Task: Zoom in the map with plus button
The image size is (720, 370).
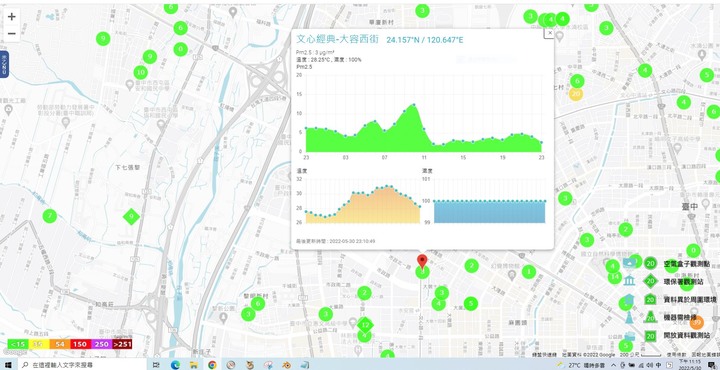Action: (x=11, y=17)
